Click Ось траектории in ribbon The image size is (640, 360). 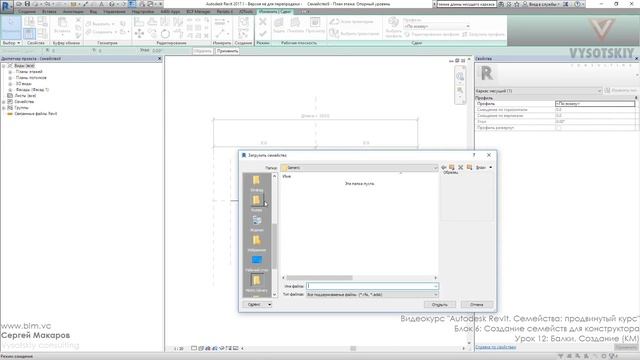coord(351,21)
